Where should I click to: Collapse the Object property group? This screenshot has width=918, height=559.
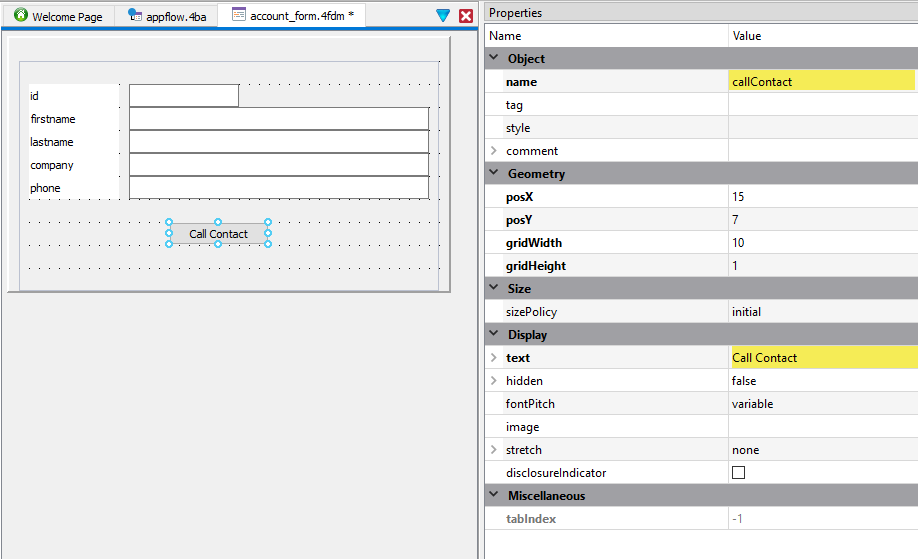pos(493,59)
